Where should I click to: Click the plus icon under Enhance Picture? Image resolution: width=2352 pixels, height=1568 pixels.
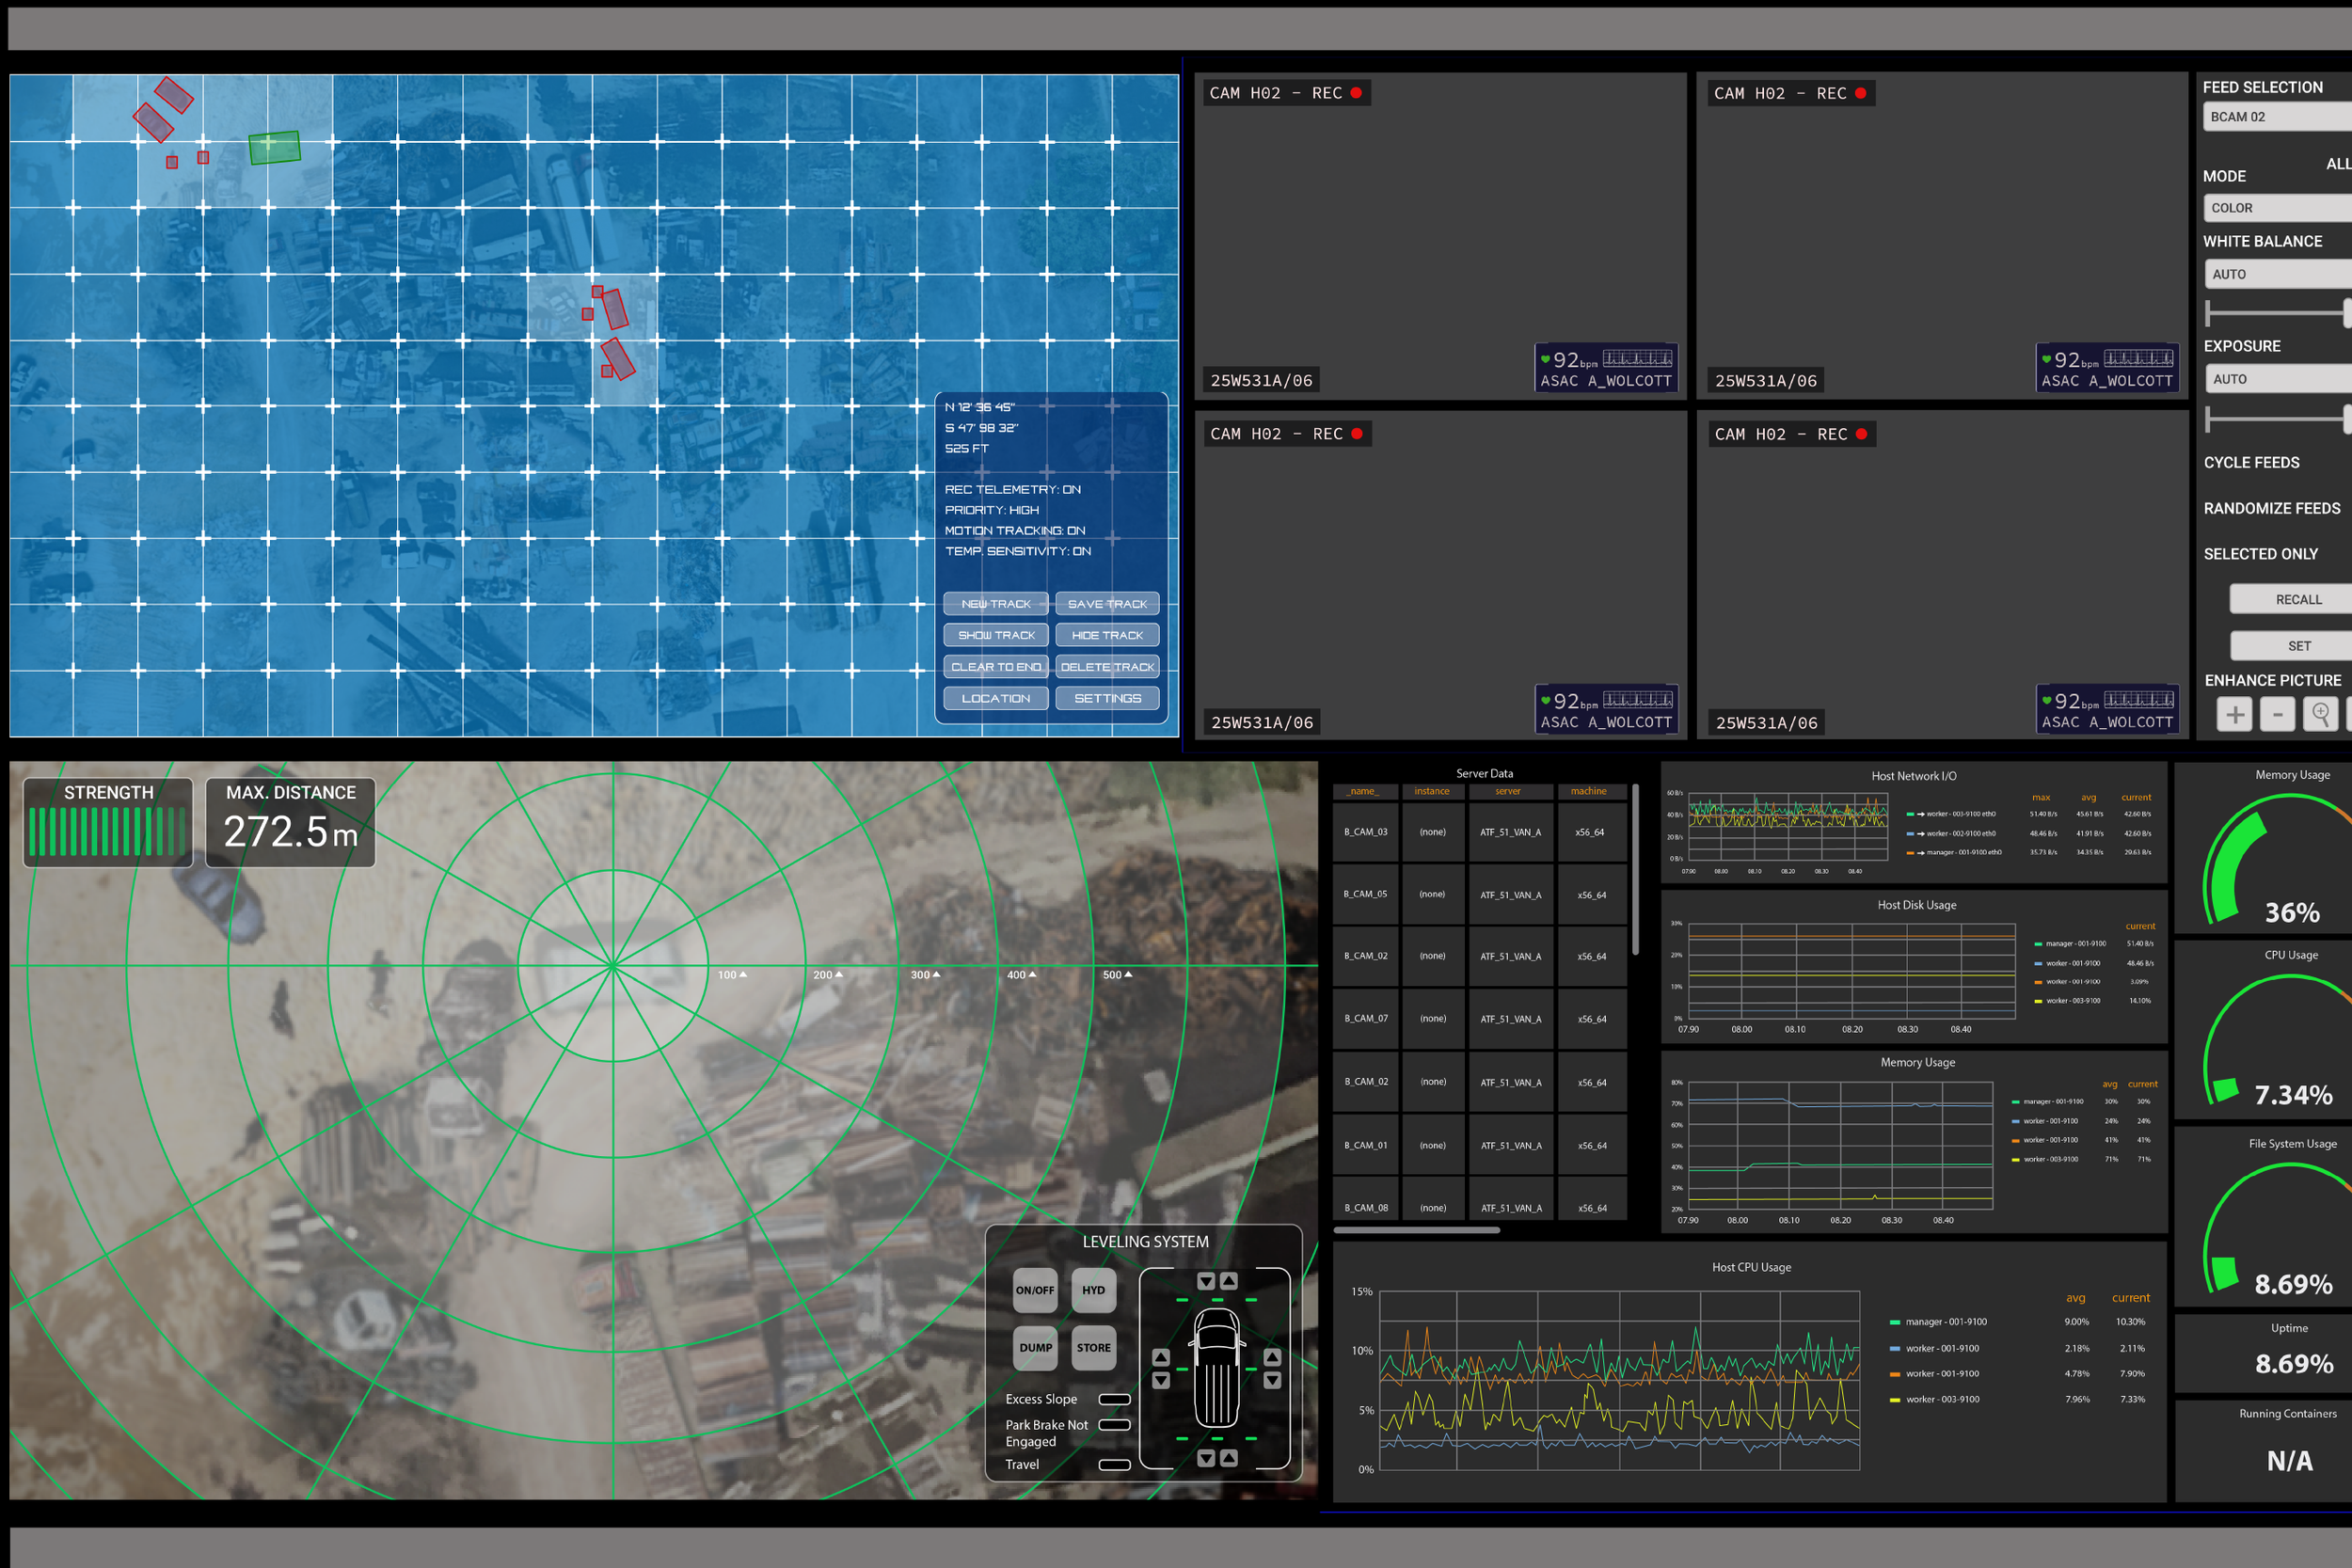pos(2235,714)
